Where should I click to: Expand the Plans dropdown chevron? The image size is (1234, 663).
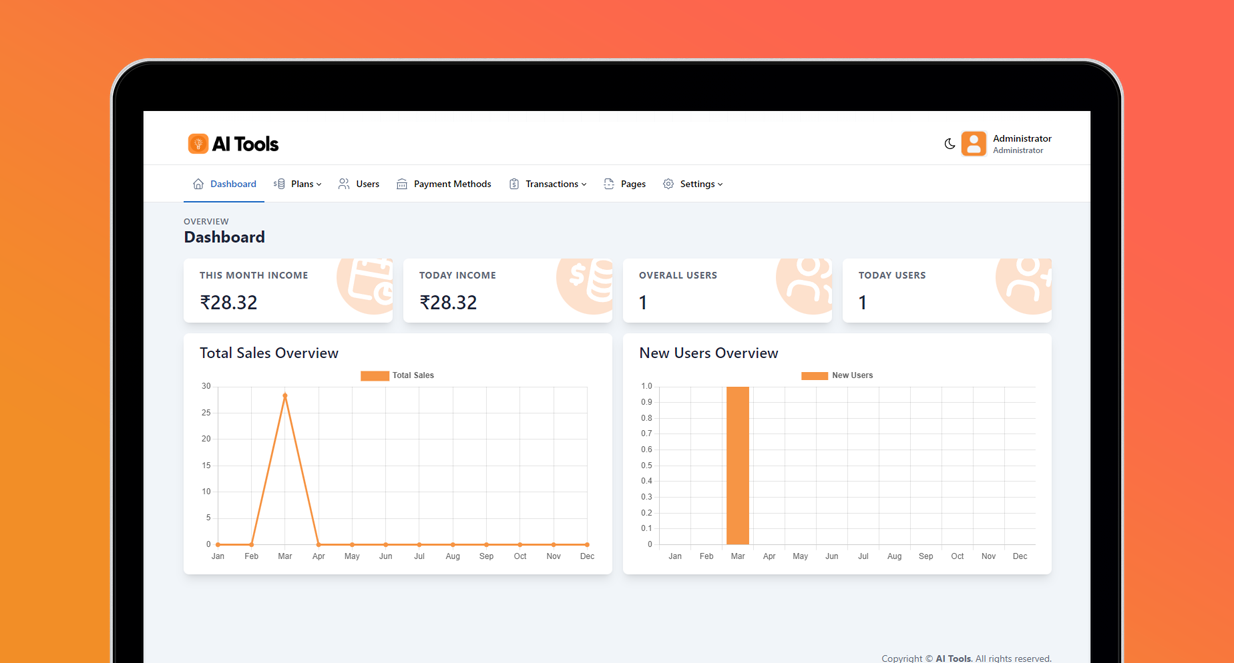(319, 184)
